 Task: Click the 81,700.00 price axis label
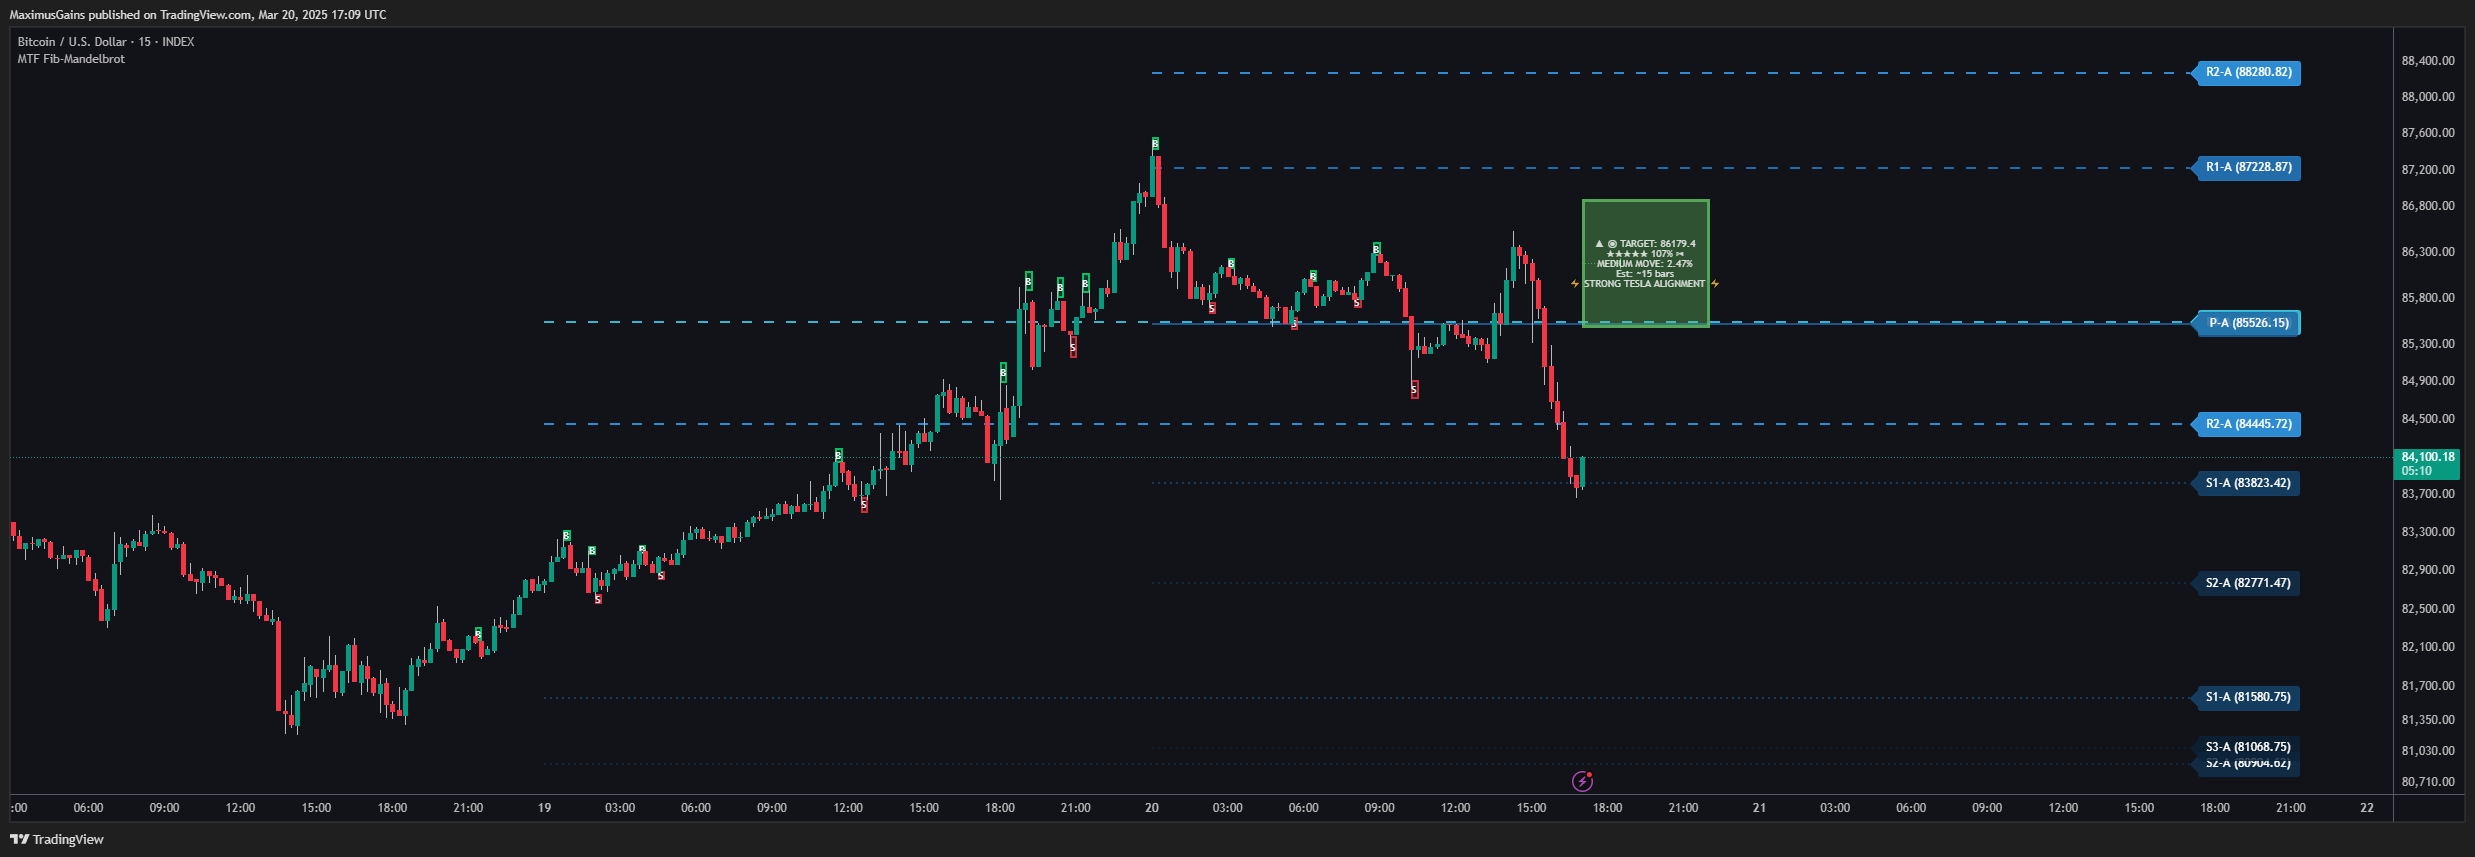[x=2427, y=686]
